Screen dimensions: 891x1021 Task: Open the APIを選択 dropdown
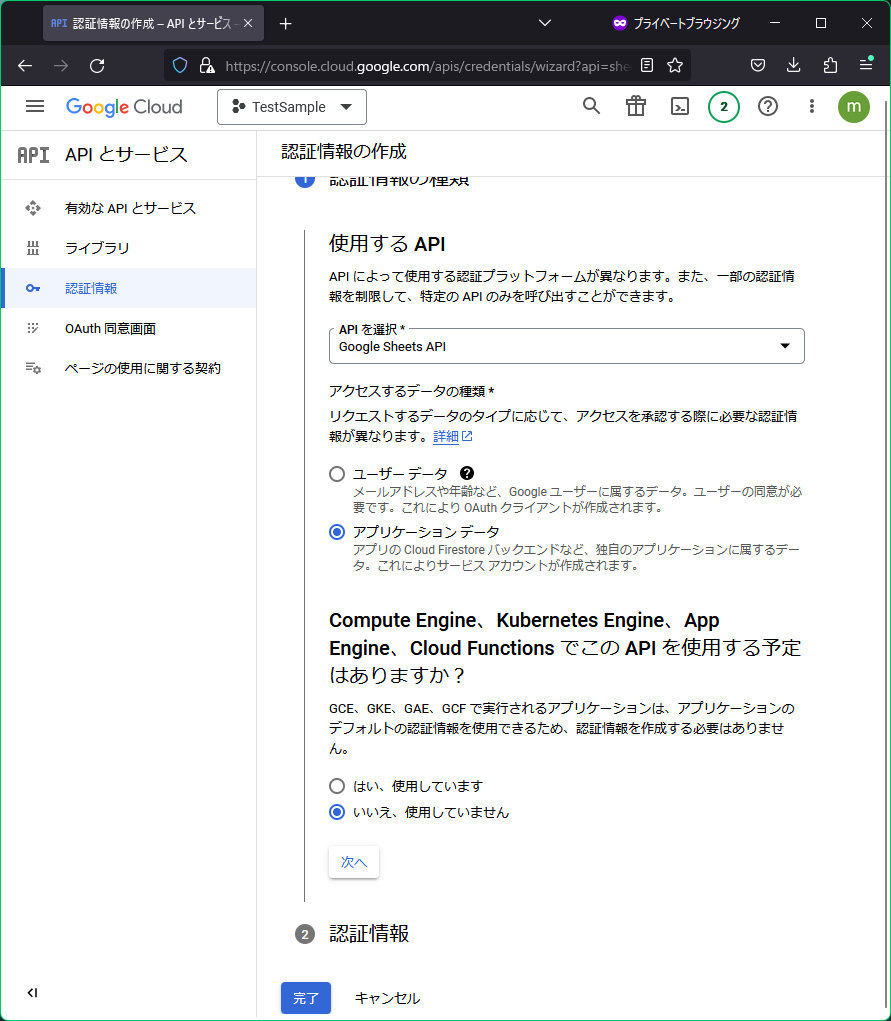pos(566,346)
